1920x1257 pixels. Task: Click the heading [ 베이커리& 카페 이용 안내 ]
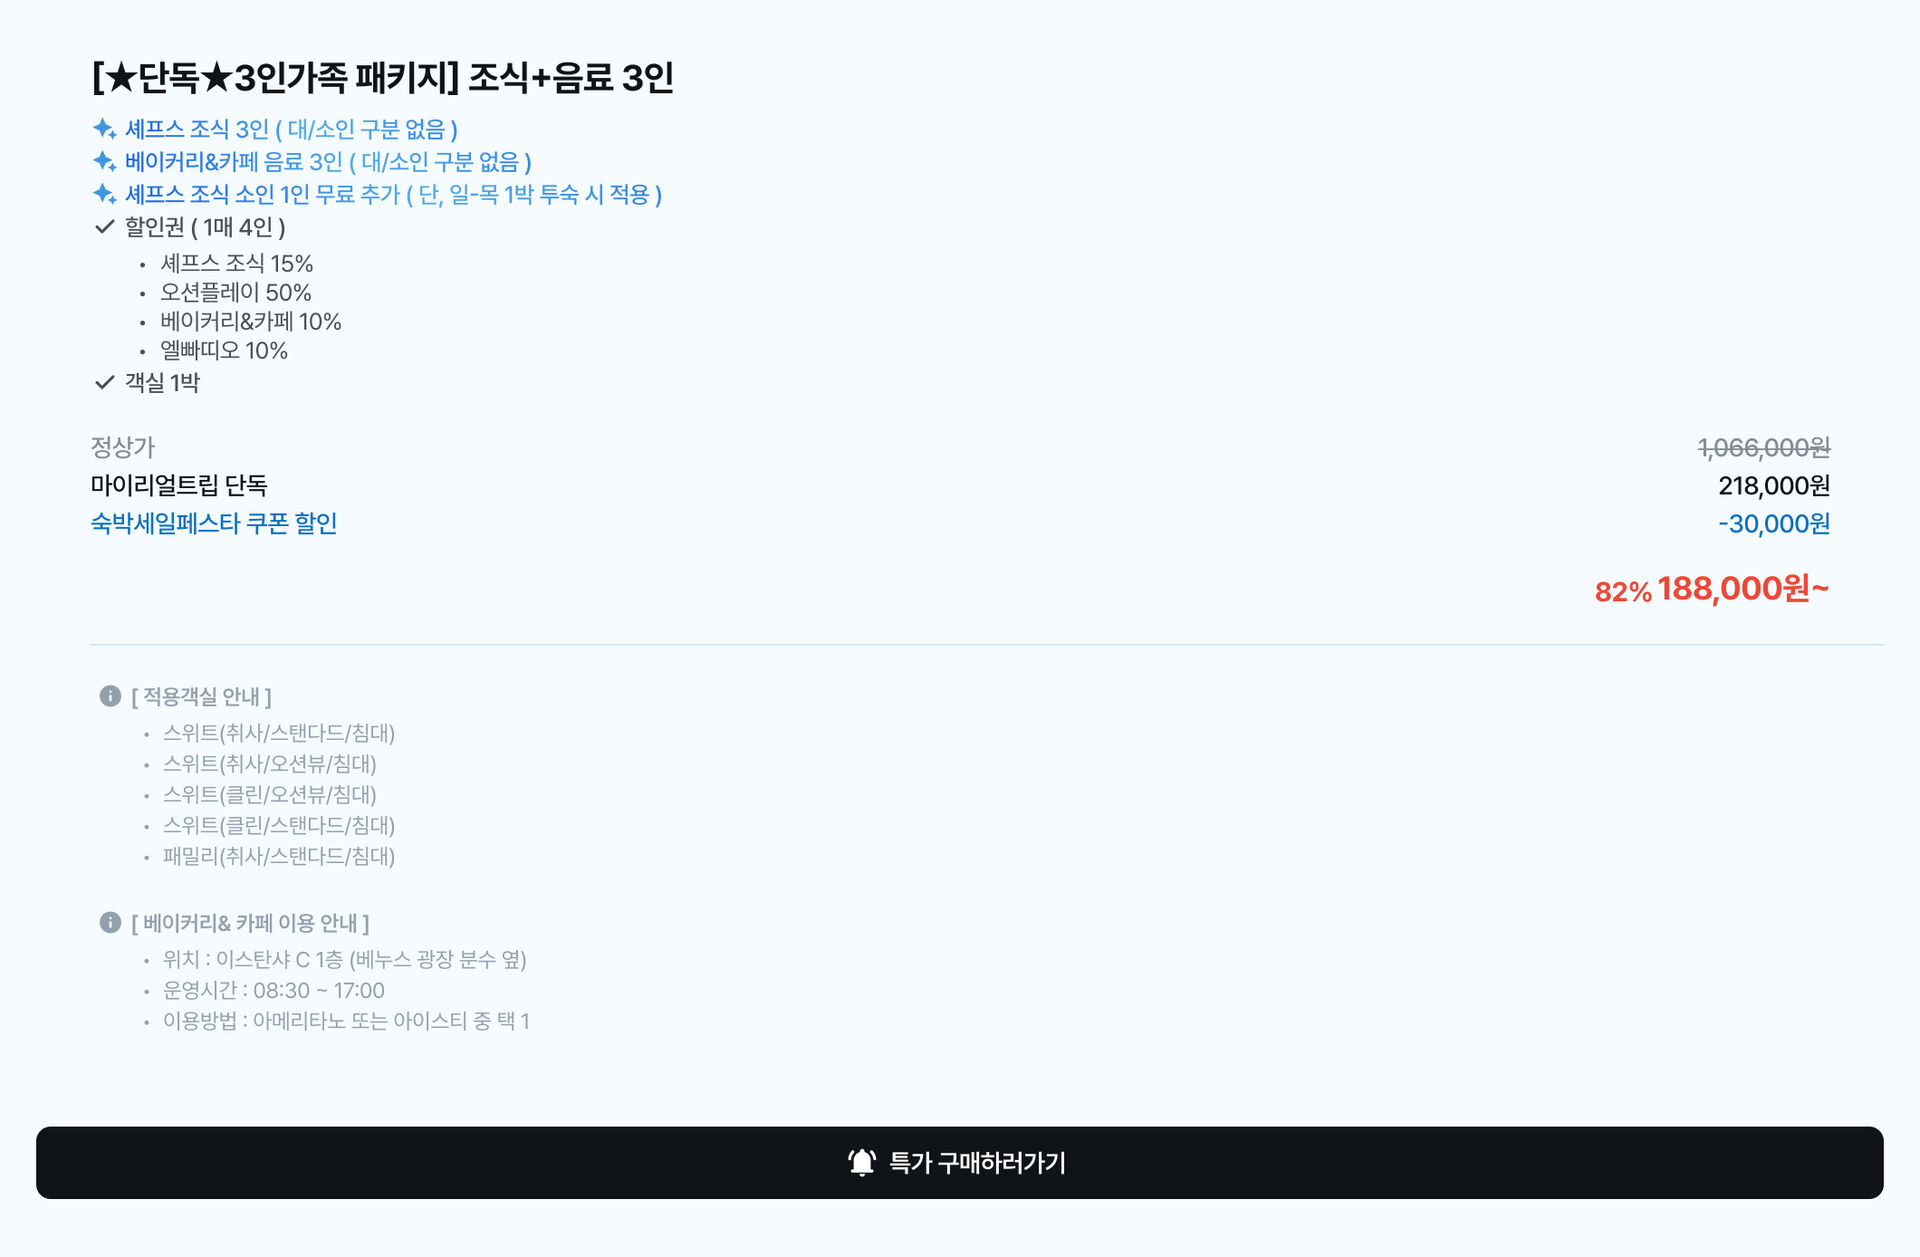pyautogui.click(x=250, y=922)
